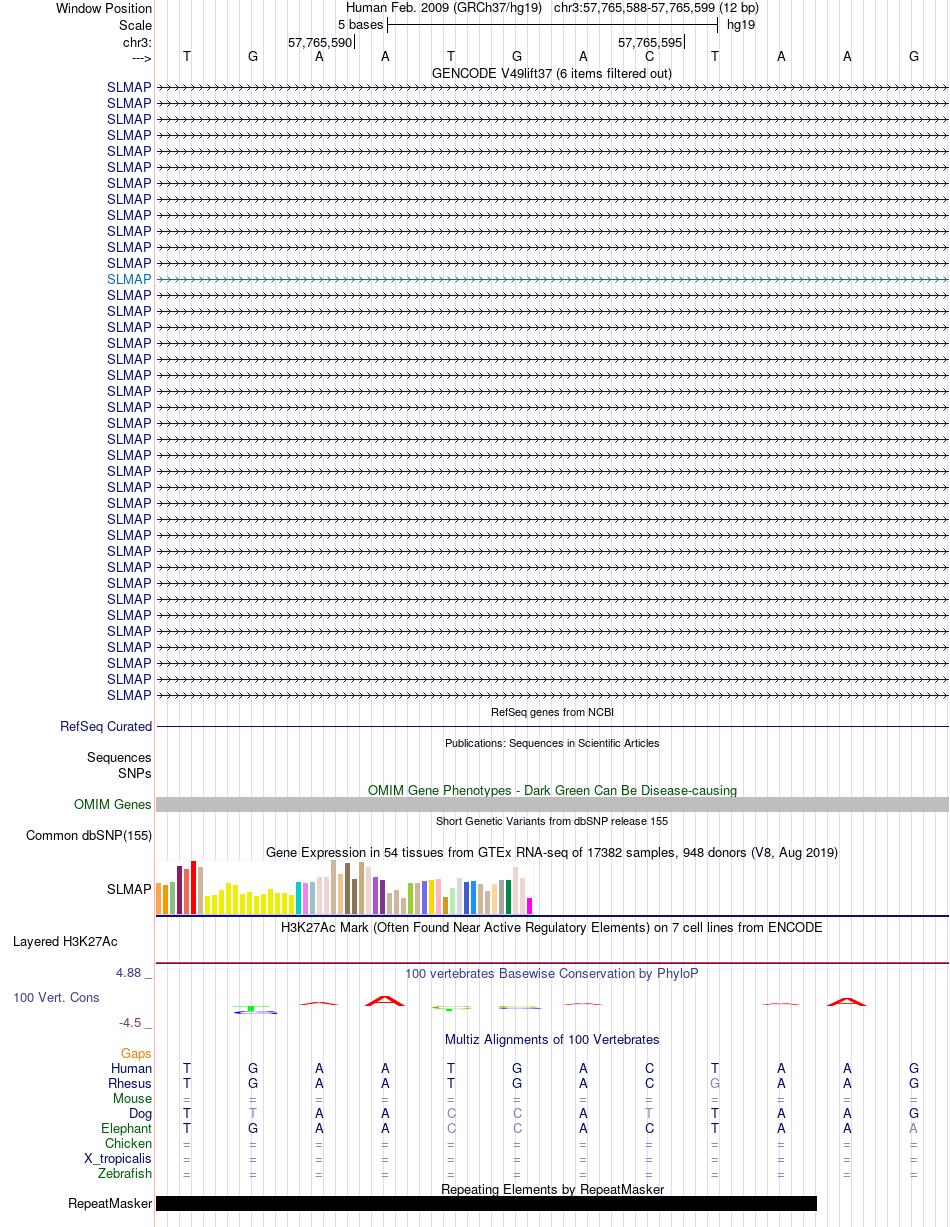Image resolution: width=950 pixels, height=1227 pixels.
Task: Click the Elephant species label
Action: click(127, 1128)
